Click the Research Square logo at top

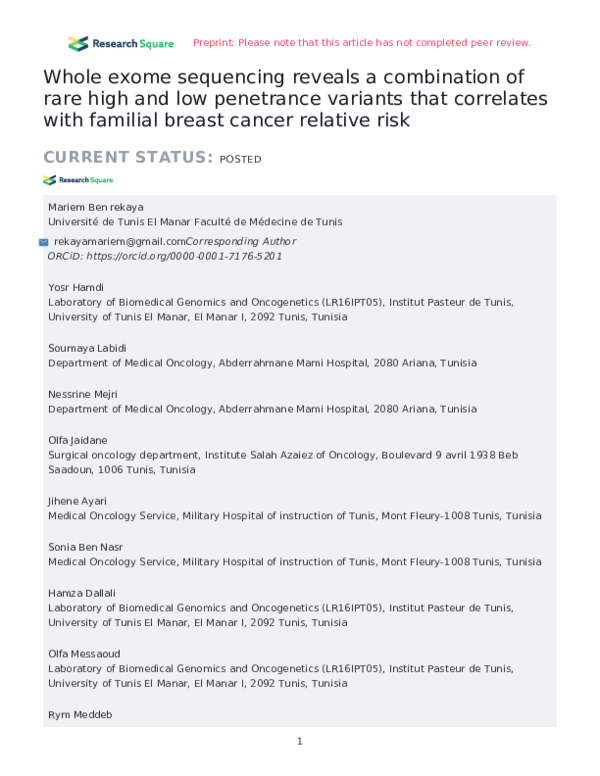pyautogui.click(x=121, y=43)
